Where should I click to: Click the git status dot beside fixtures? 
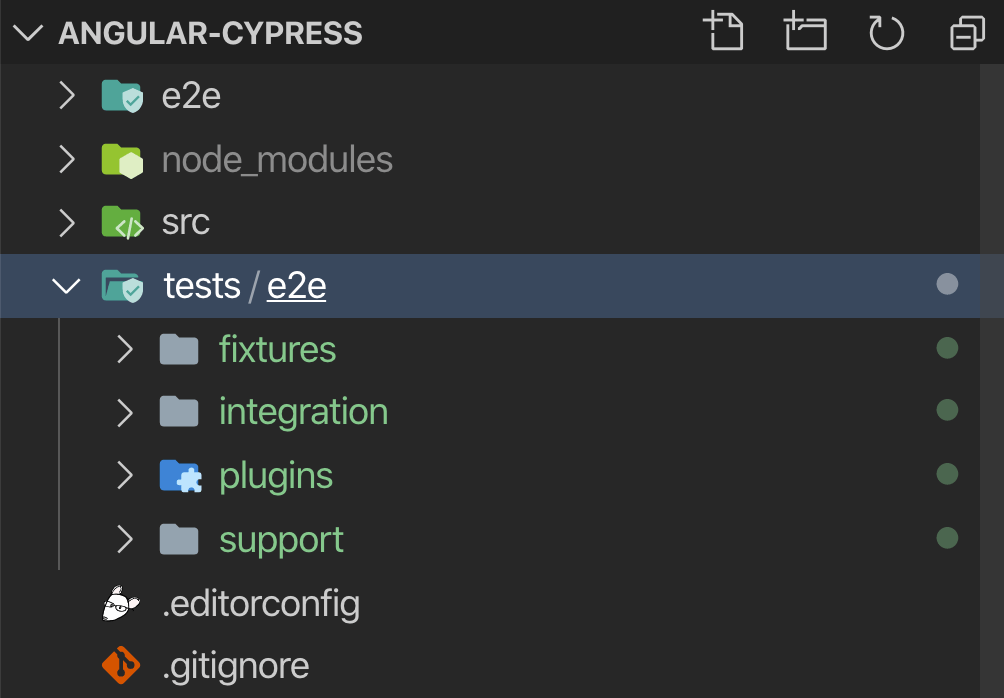946,348
